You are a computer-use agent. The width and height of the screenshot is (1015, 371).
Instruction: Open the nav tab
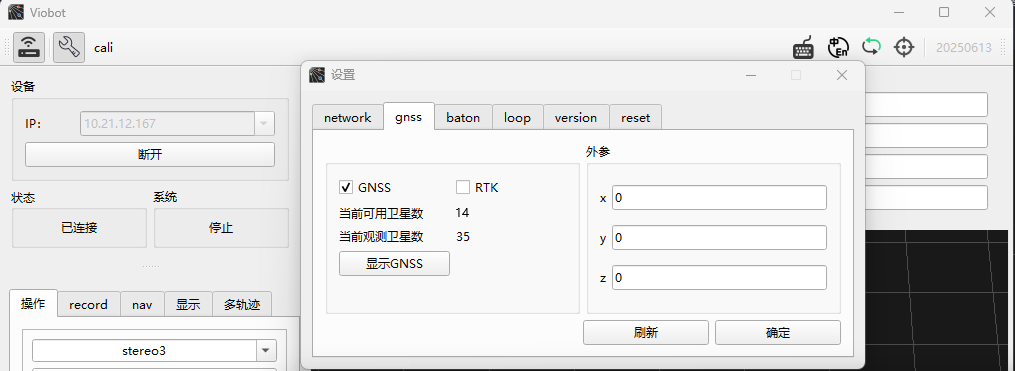(142, 304)
